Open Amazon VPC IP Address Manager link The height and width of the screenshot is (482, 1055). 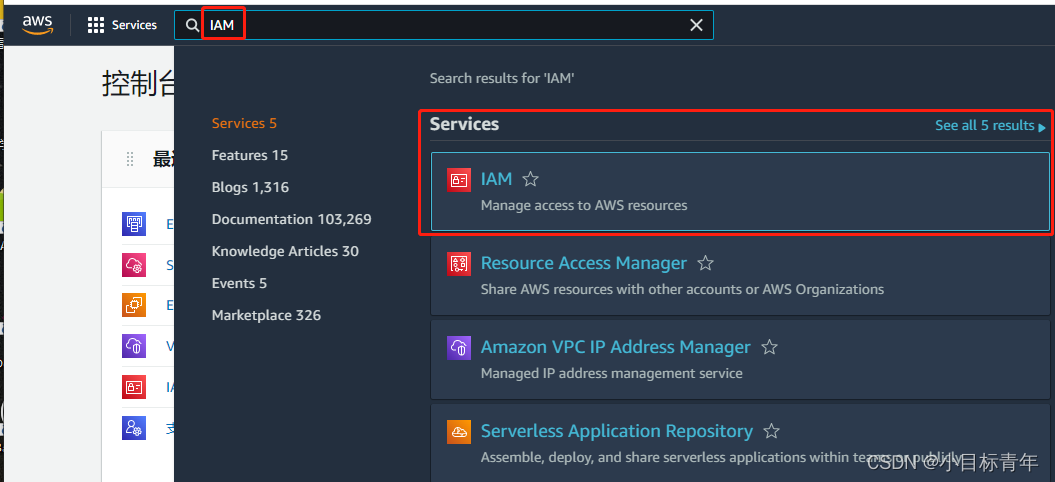point(616,347)
